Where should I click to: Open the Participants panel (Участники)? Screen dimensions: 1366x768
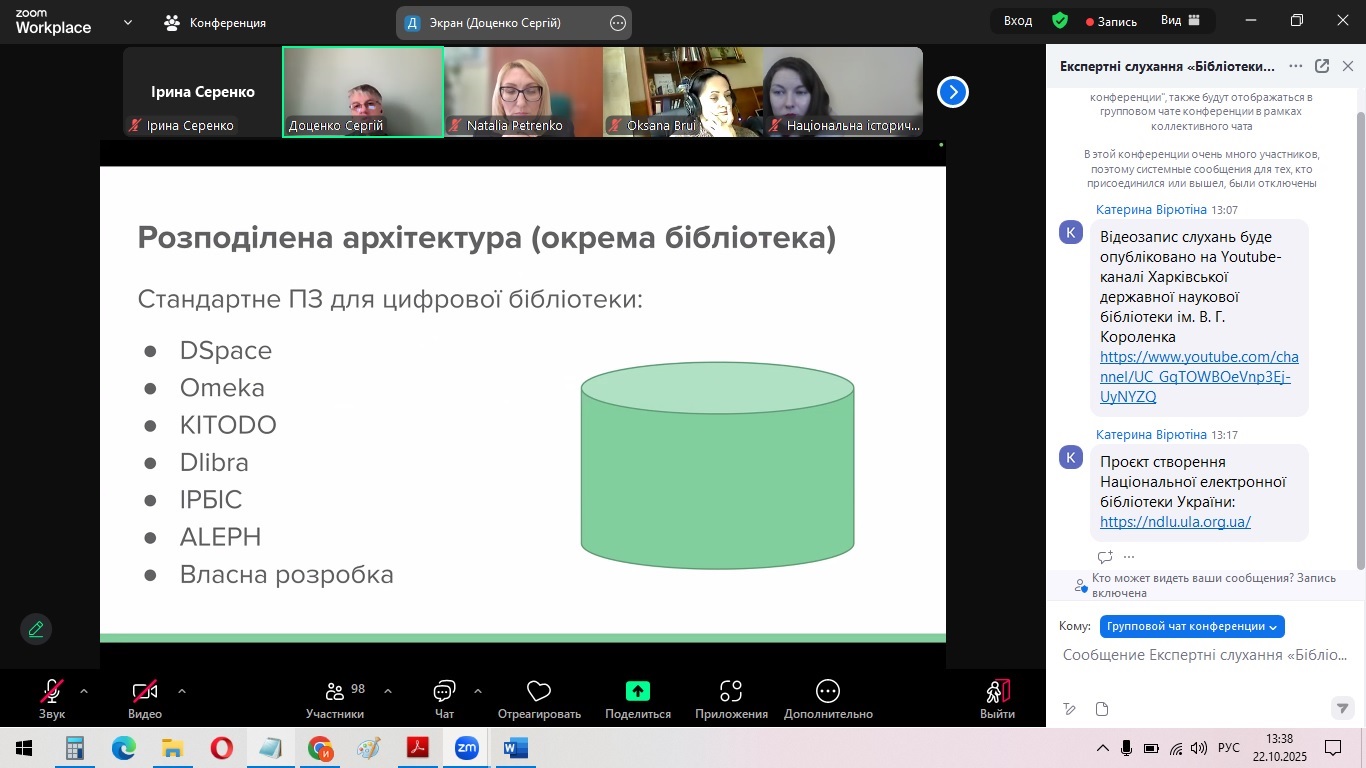tap(335, 692)
